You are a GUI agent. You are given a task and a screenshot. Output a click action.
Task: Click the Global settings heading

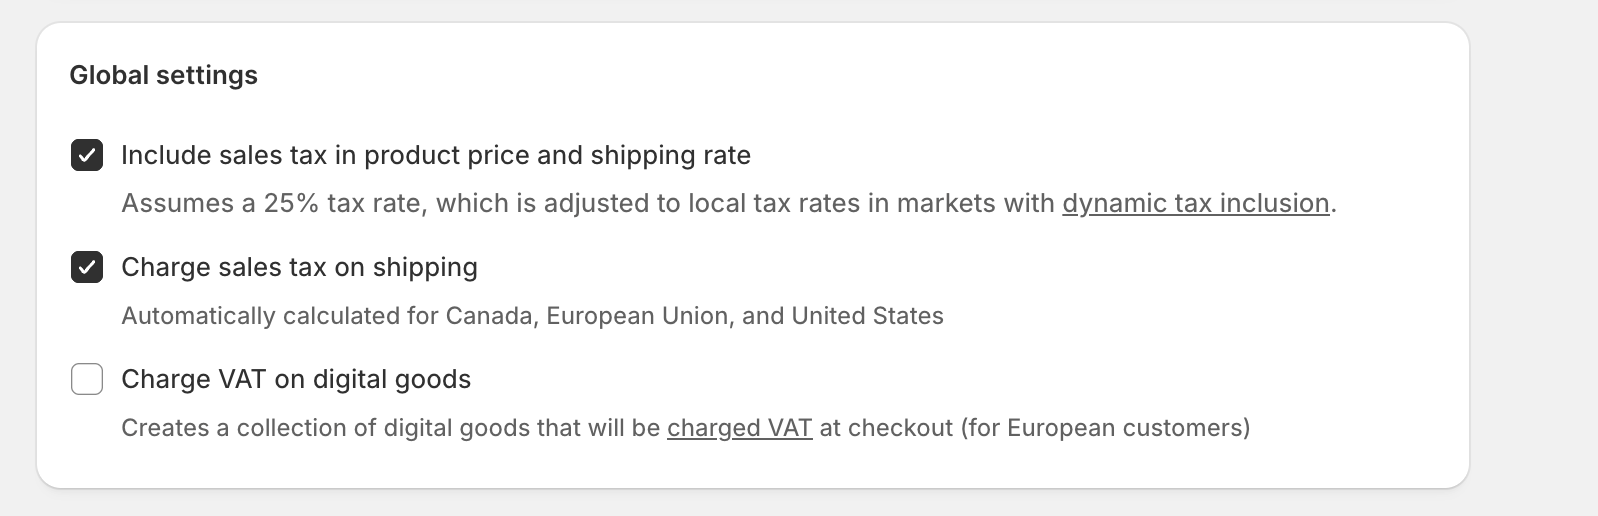[163, 75]
